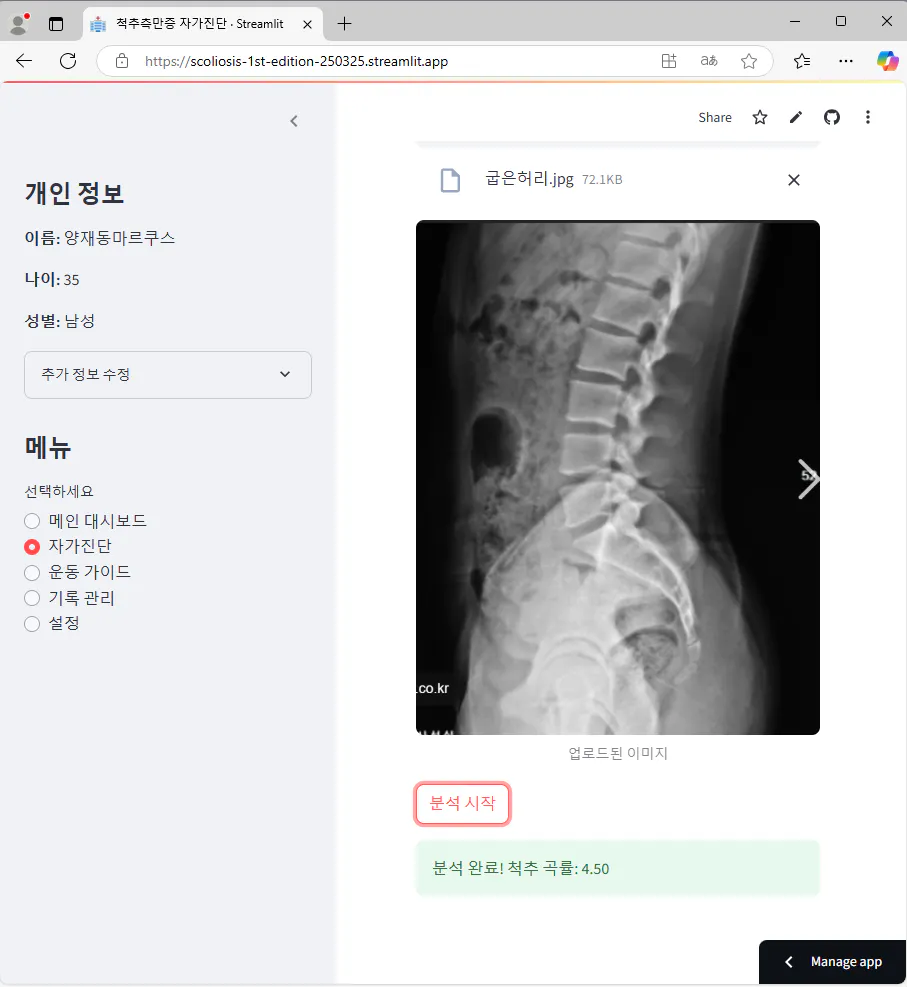This screenshot has width=907, height=987.
Task: Open site information via the address bar lock
Action: tap(120, 60)
